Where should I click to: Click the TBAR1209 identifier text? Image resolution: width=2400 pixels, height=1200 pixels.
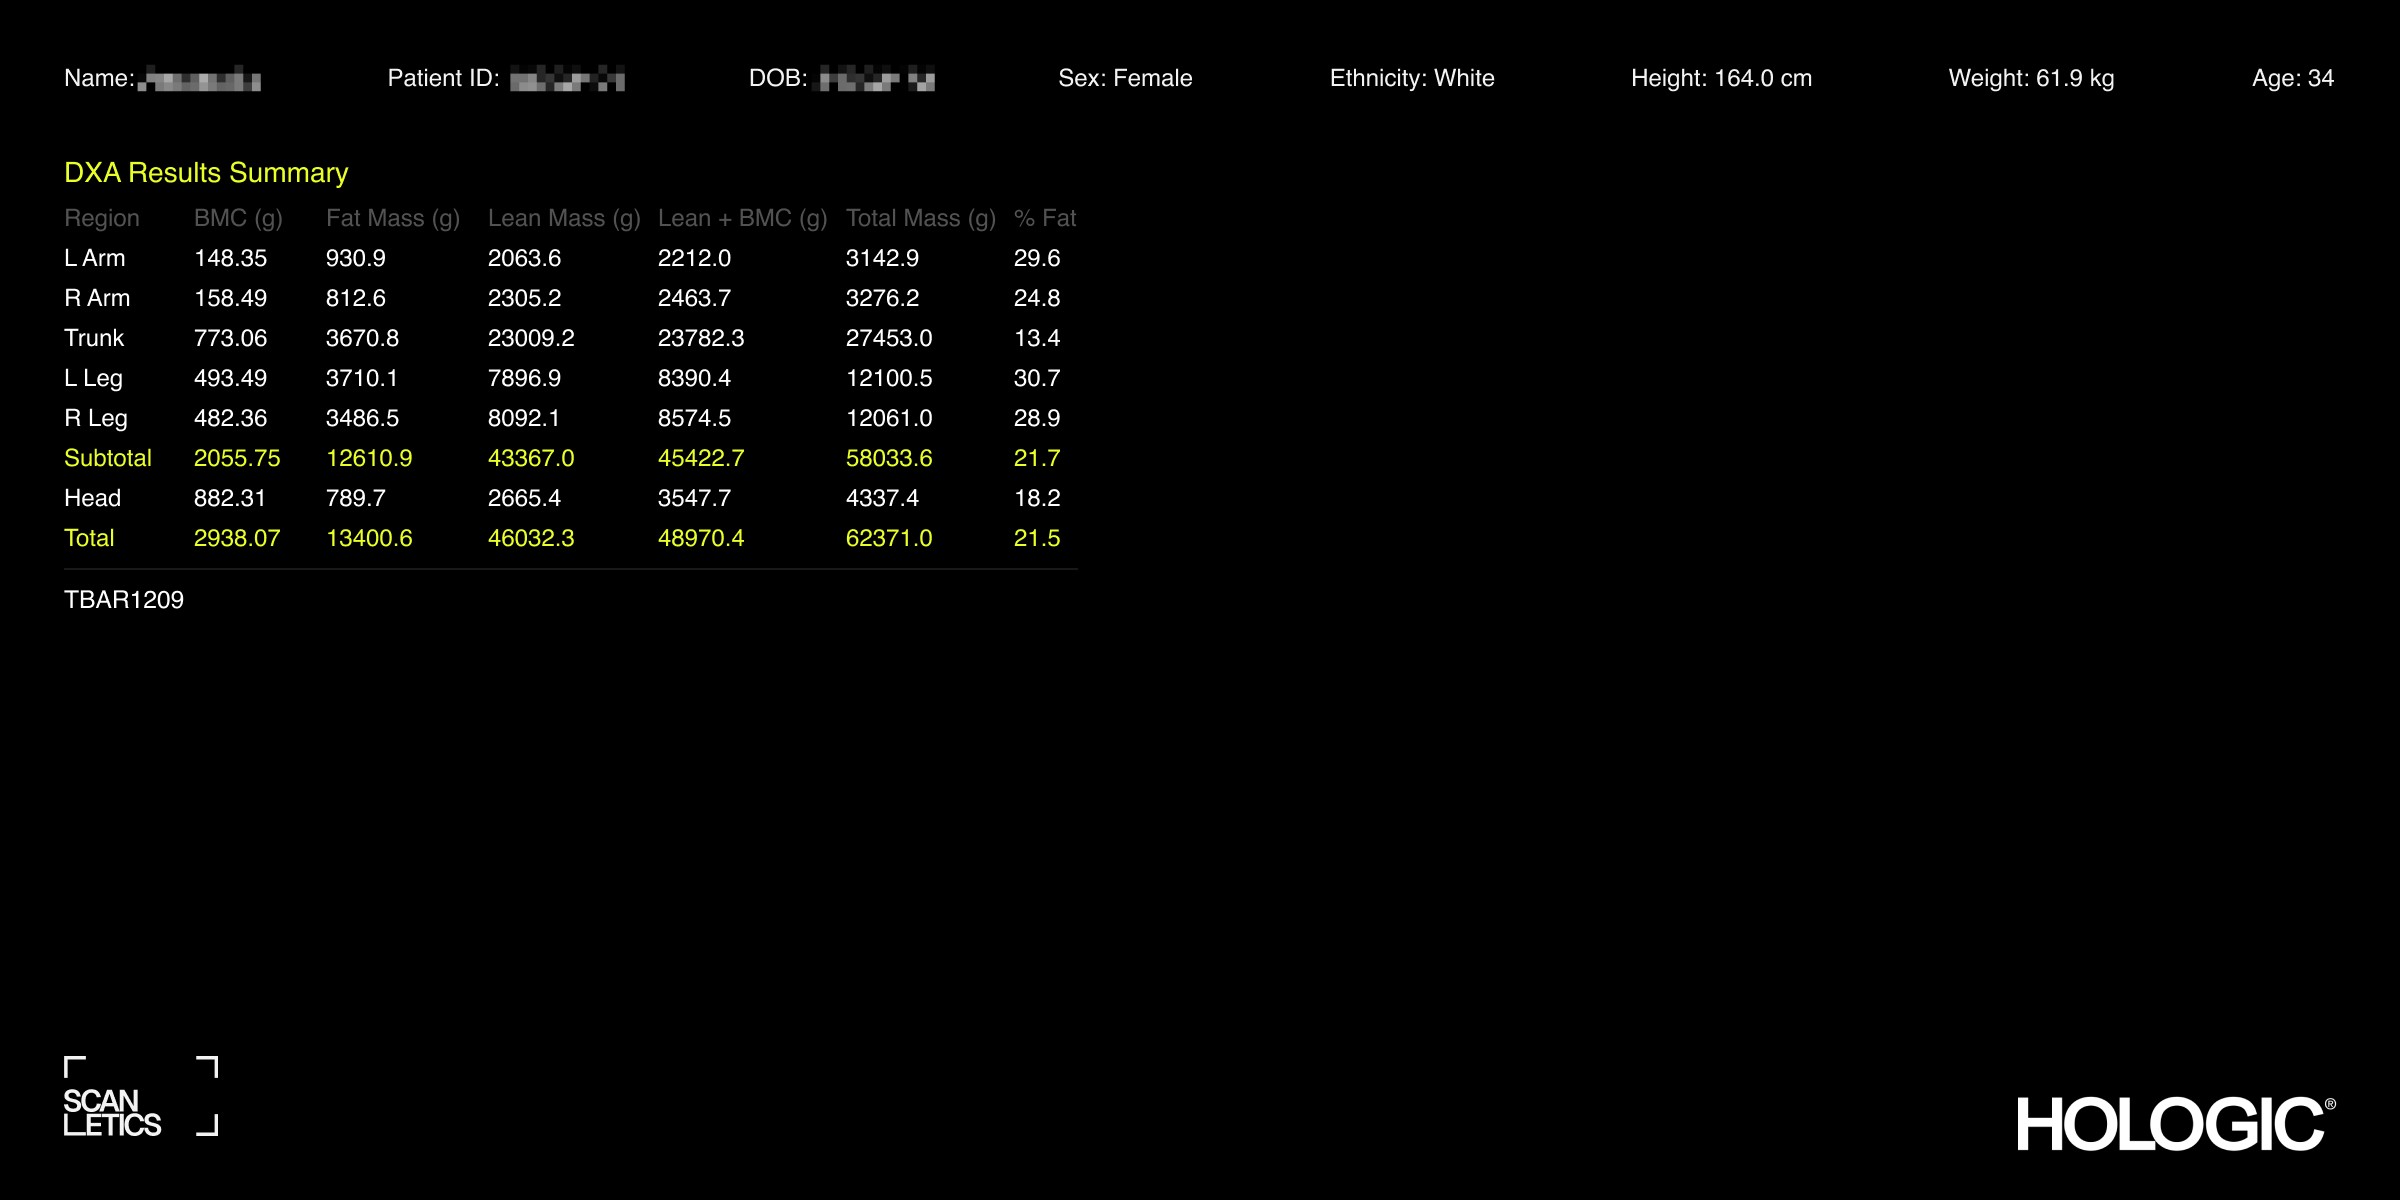coord(124,600)
